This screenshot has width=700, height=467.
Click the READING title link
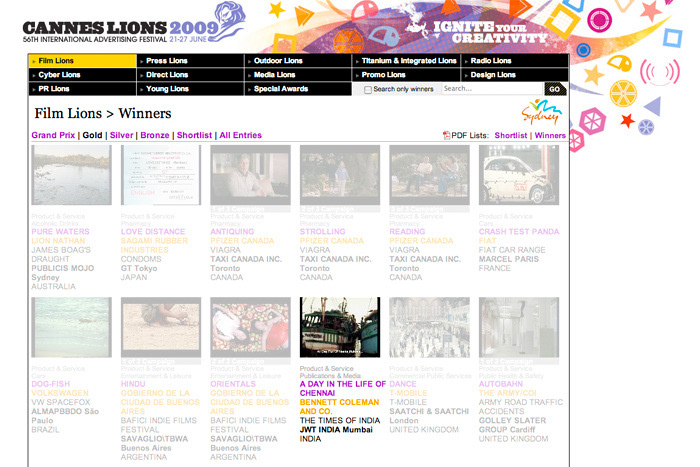coord(407,232)
